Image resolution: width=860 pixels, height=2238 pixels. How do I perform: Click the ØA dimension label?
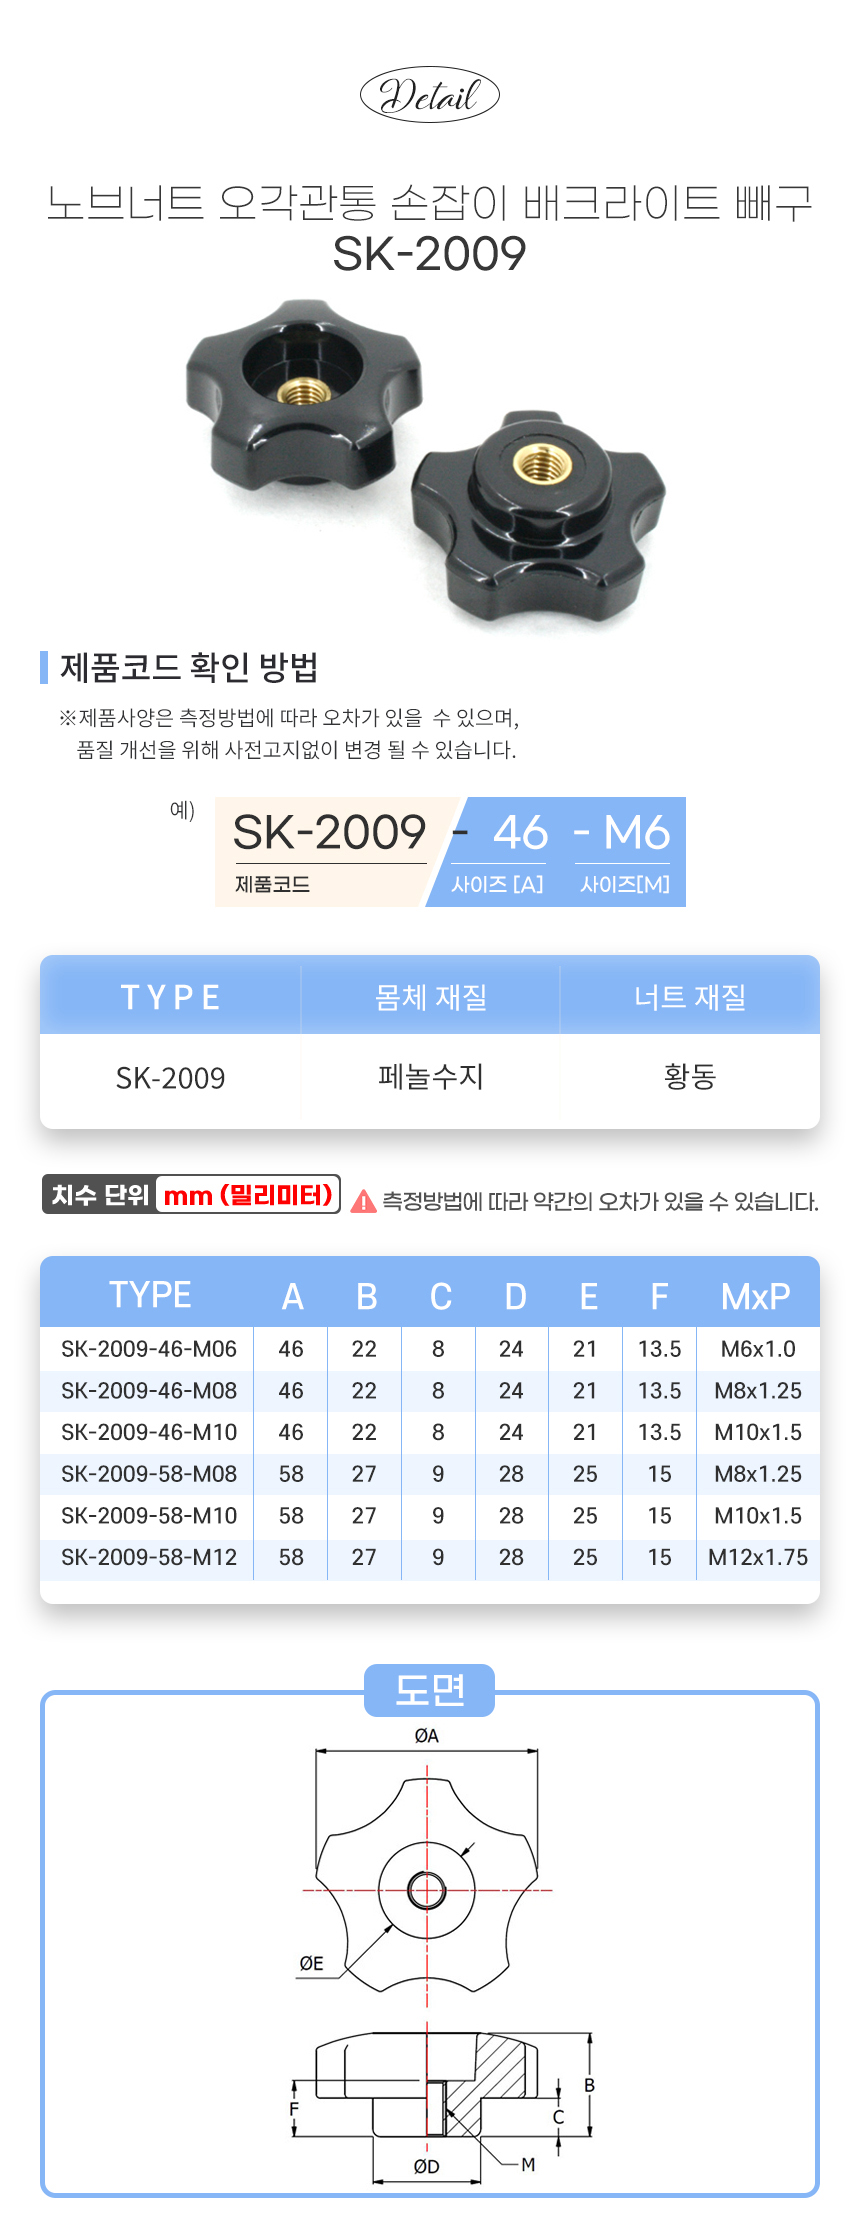tap(427, 1736)
